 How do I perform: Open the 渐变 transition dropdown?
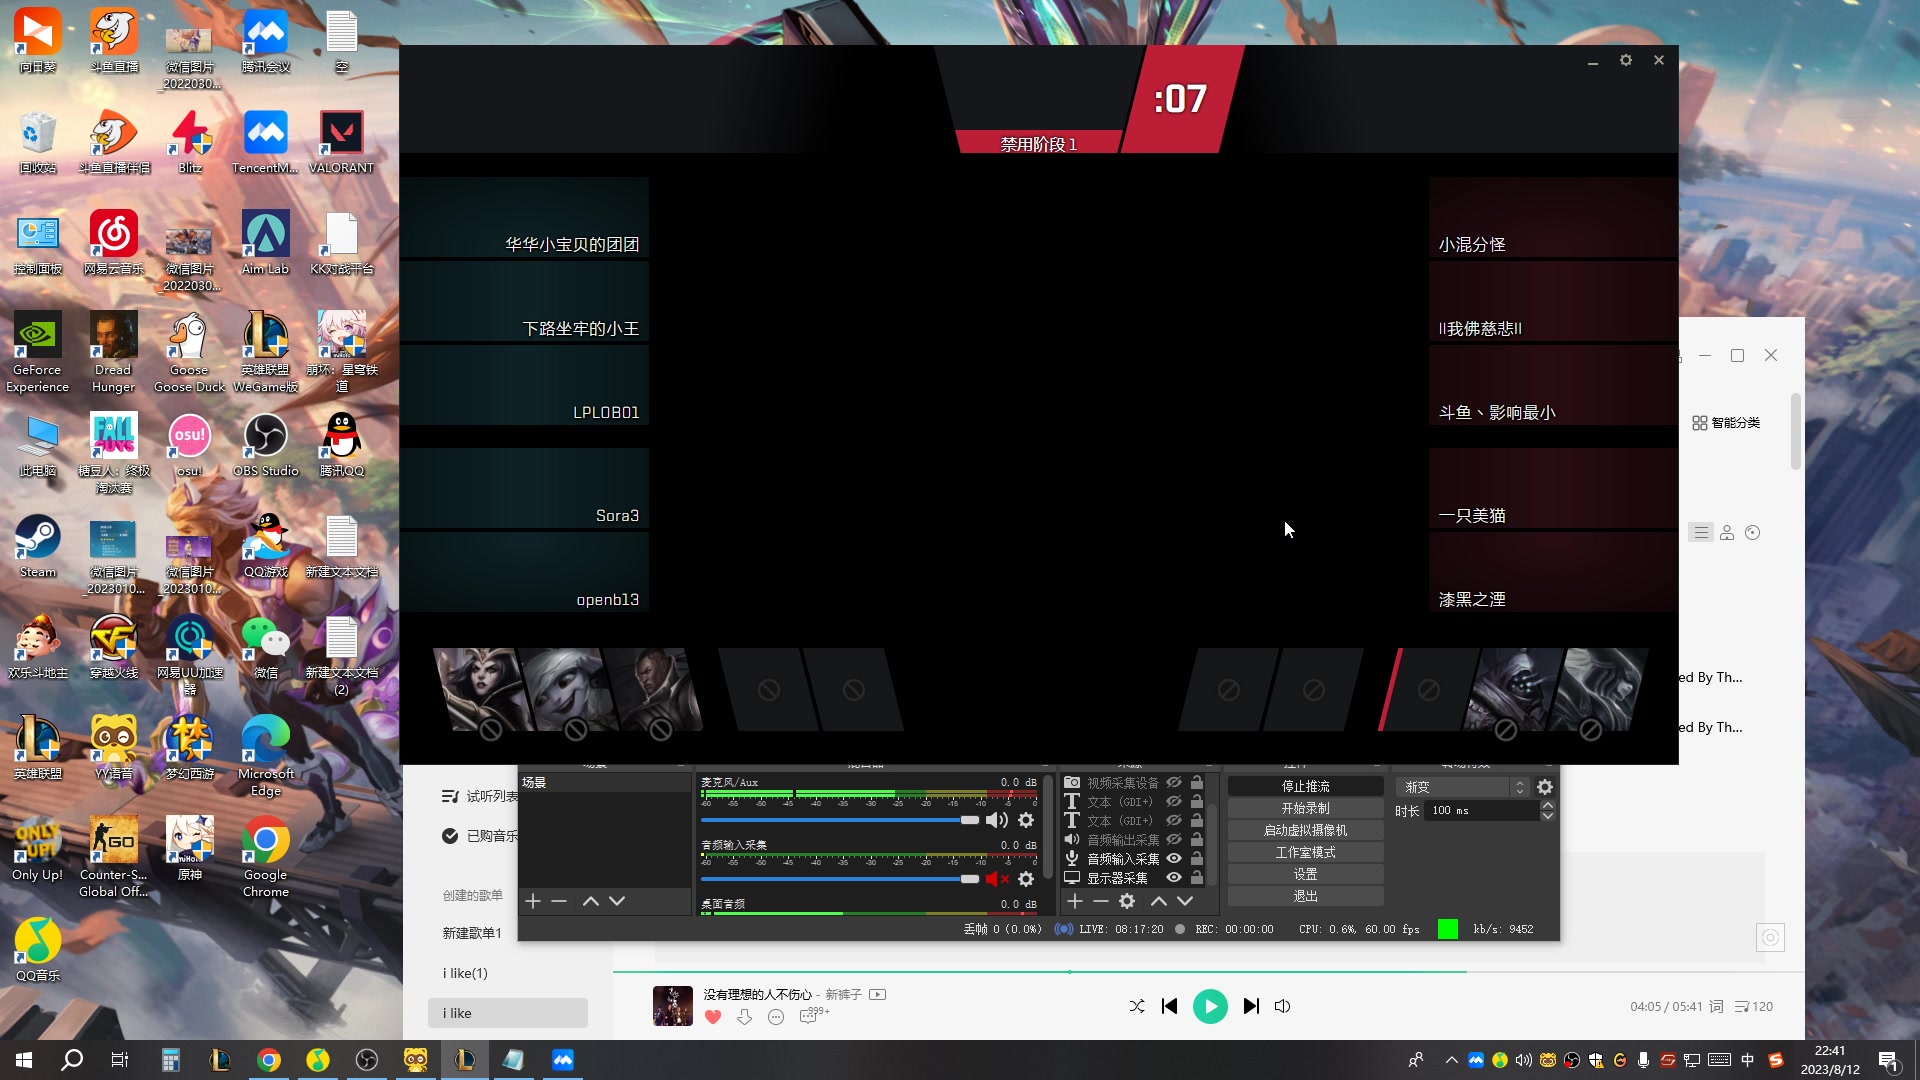(1463, 787)
